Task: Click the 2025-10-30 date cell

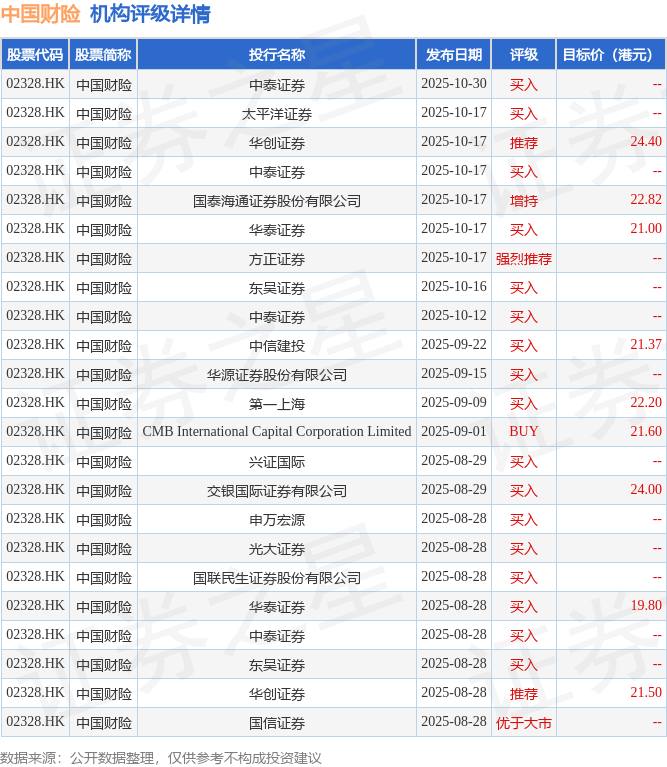Action: (454, 84)
